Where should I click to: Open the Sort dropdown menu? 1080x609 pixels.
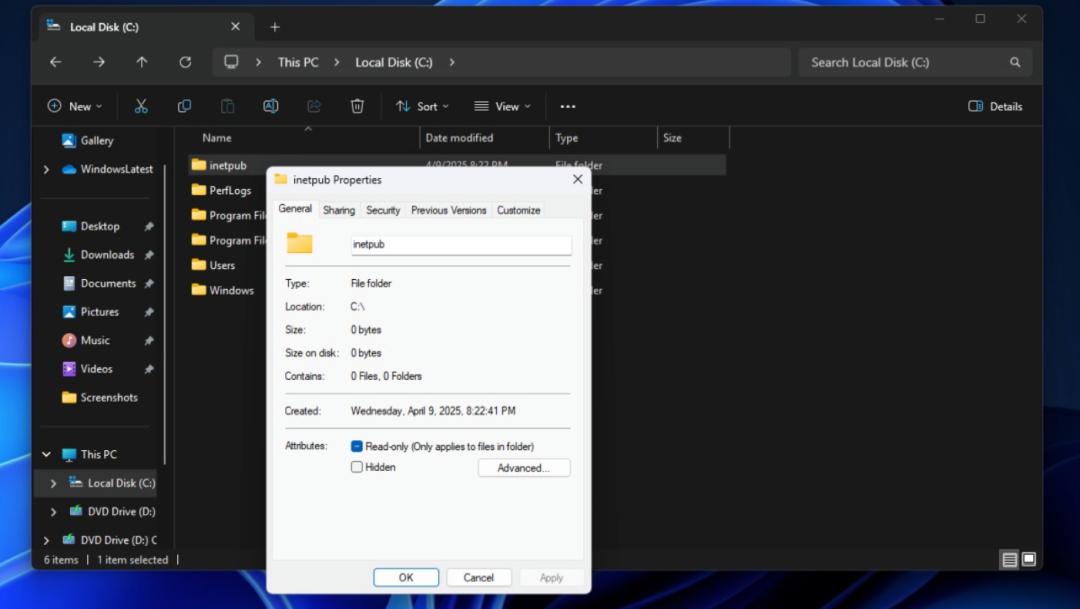point(422,105)
